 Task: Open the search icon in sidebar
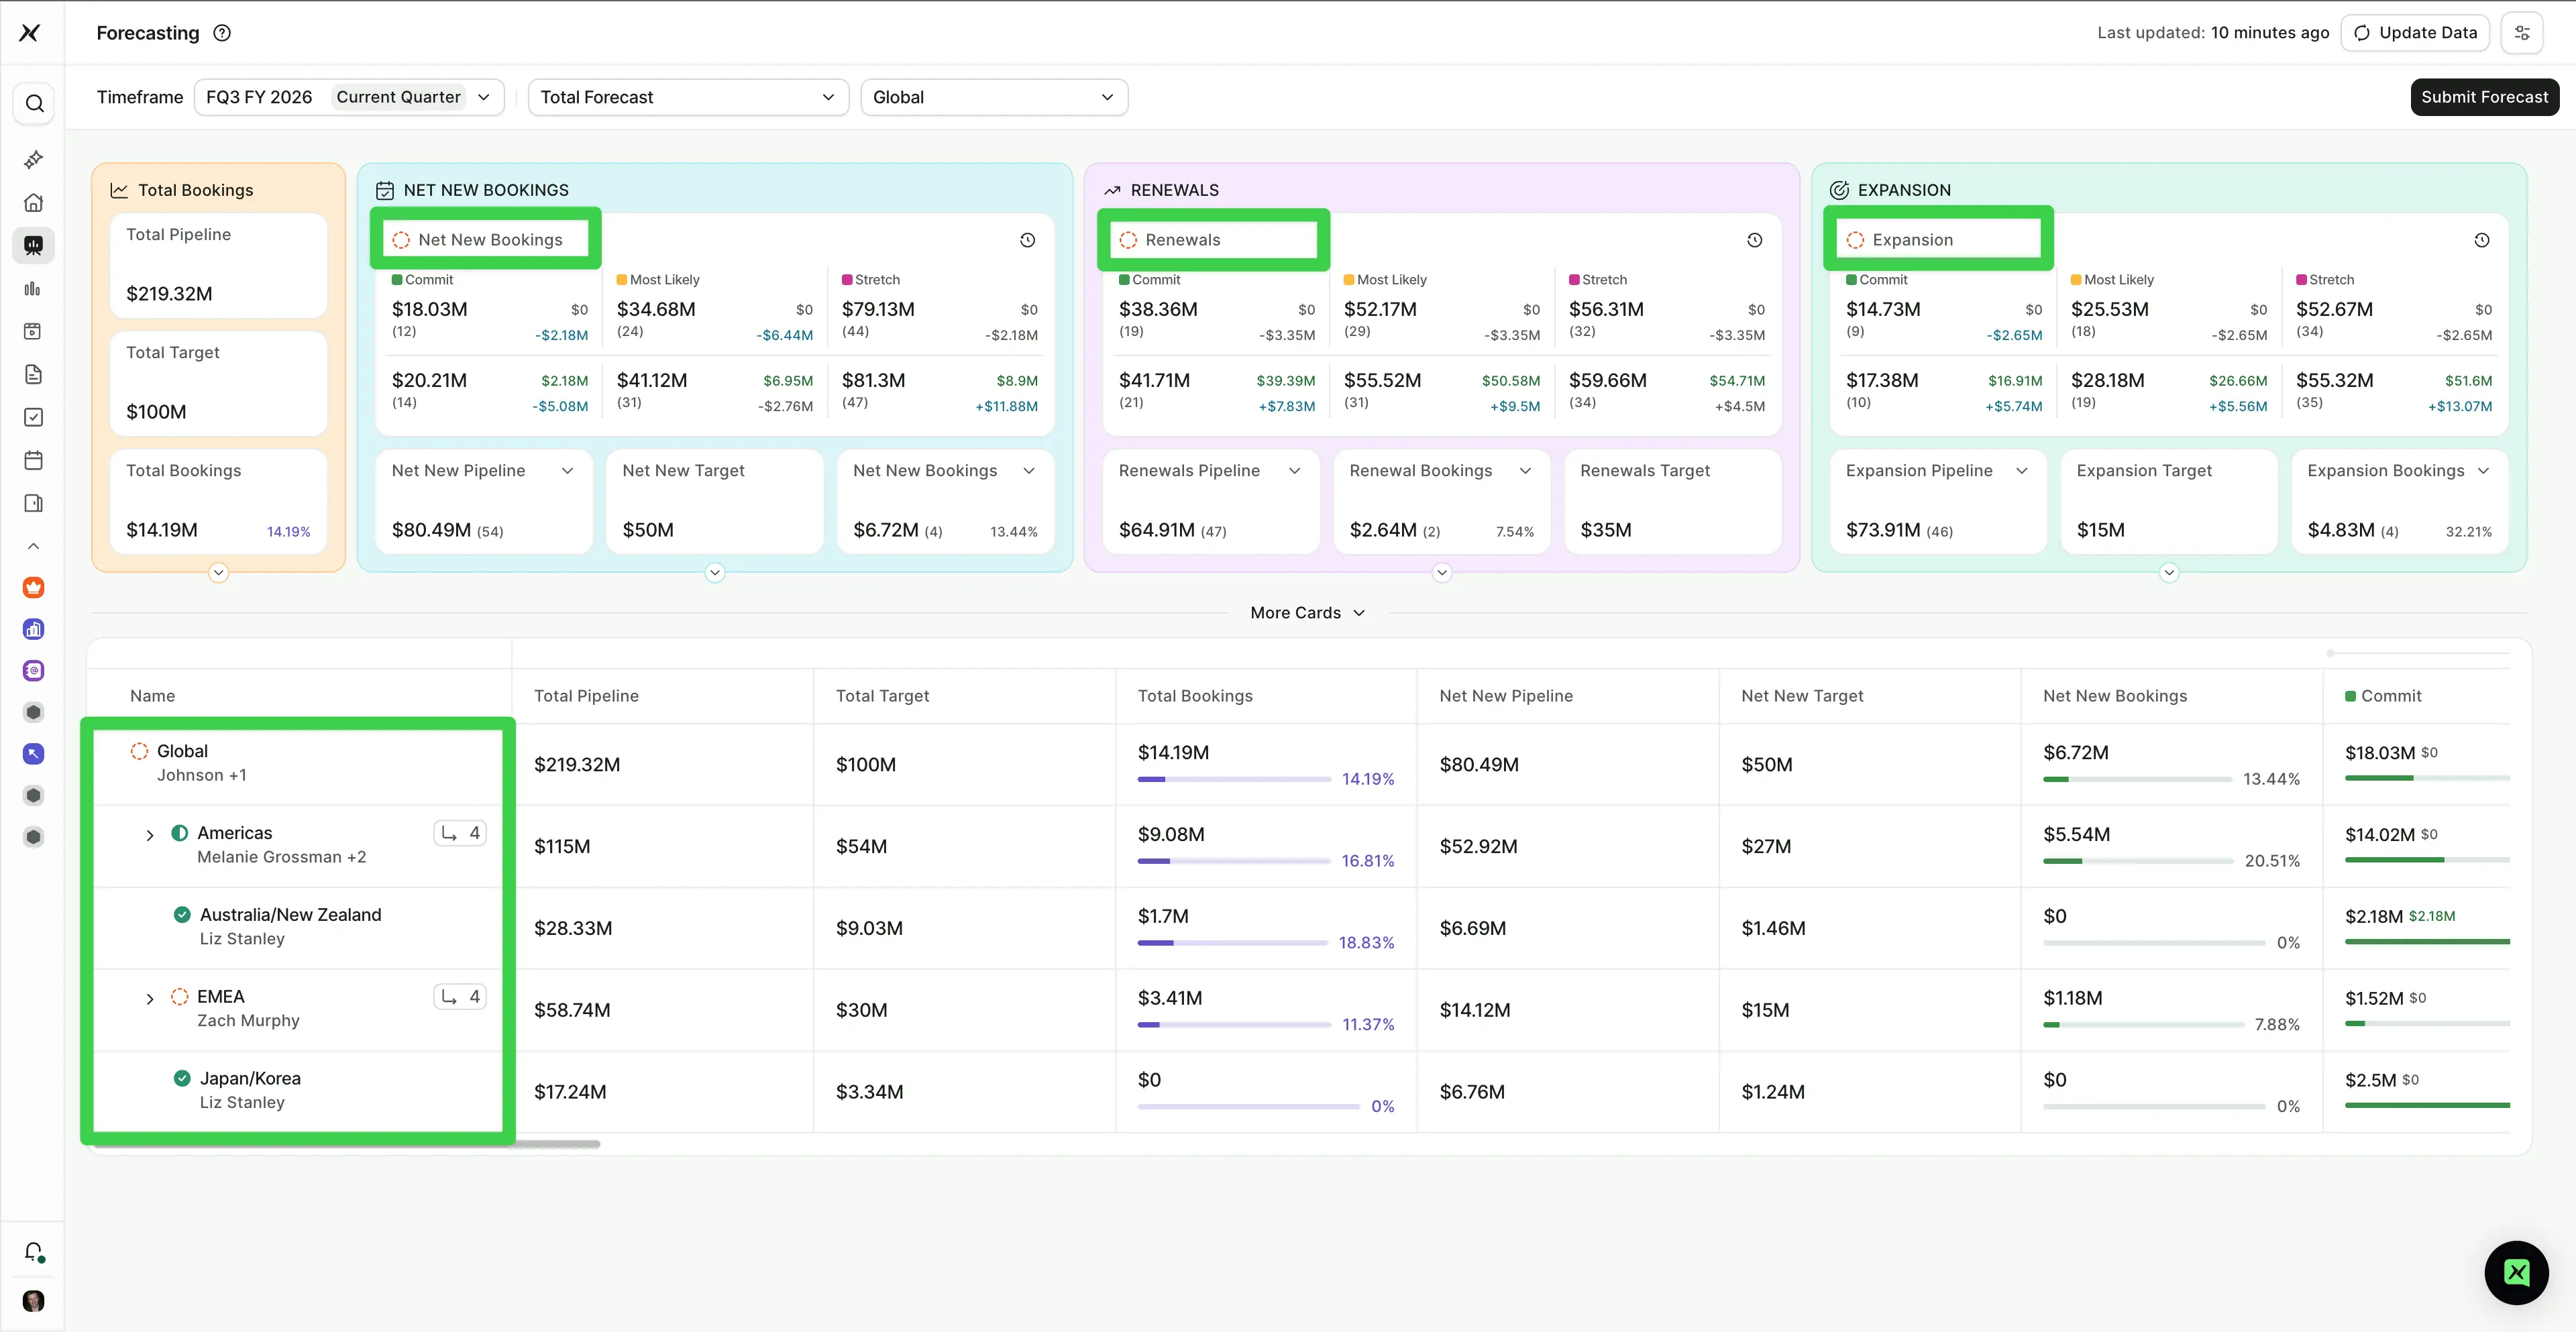[x=34, y=104]
